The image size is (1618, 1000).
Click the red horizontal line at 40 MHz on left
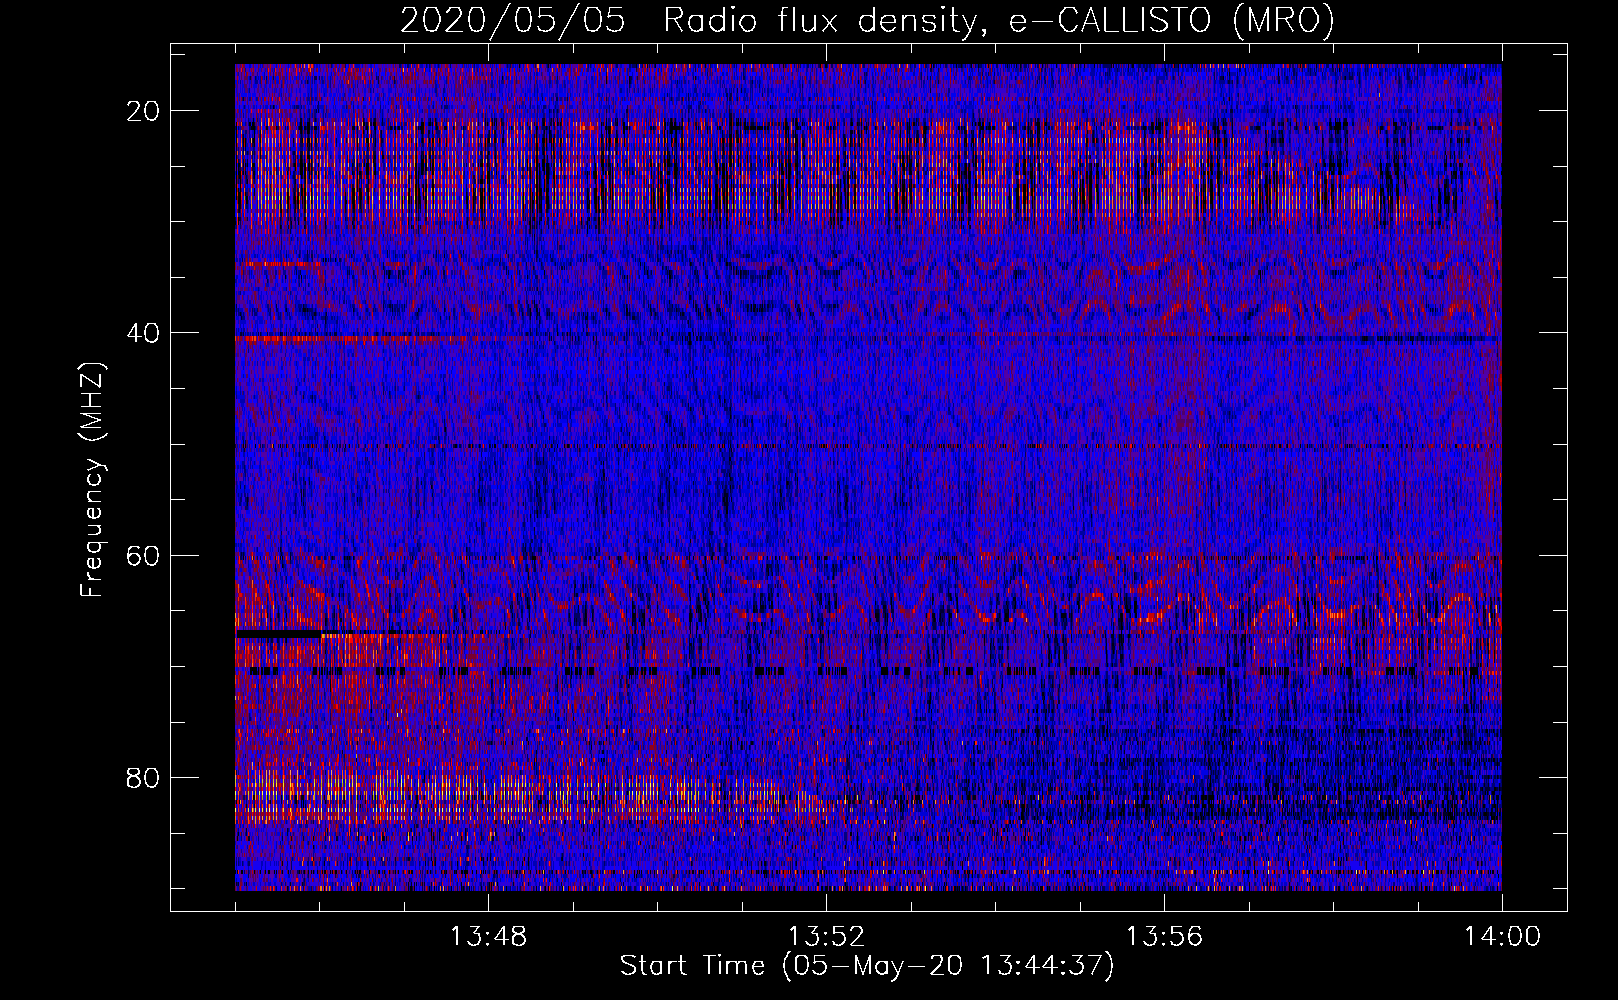(350, 339)
